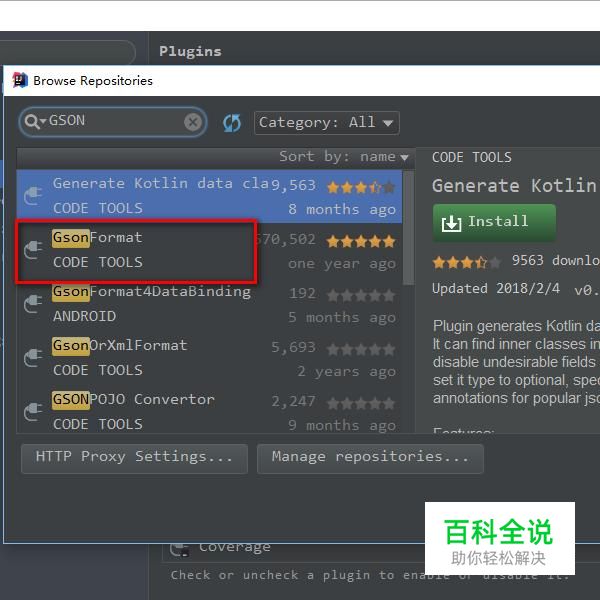Click the Plugins heading in Settings window
The image size is (600, 600).
click(x=190, y=51)
